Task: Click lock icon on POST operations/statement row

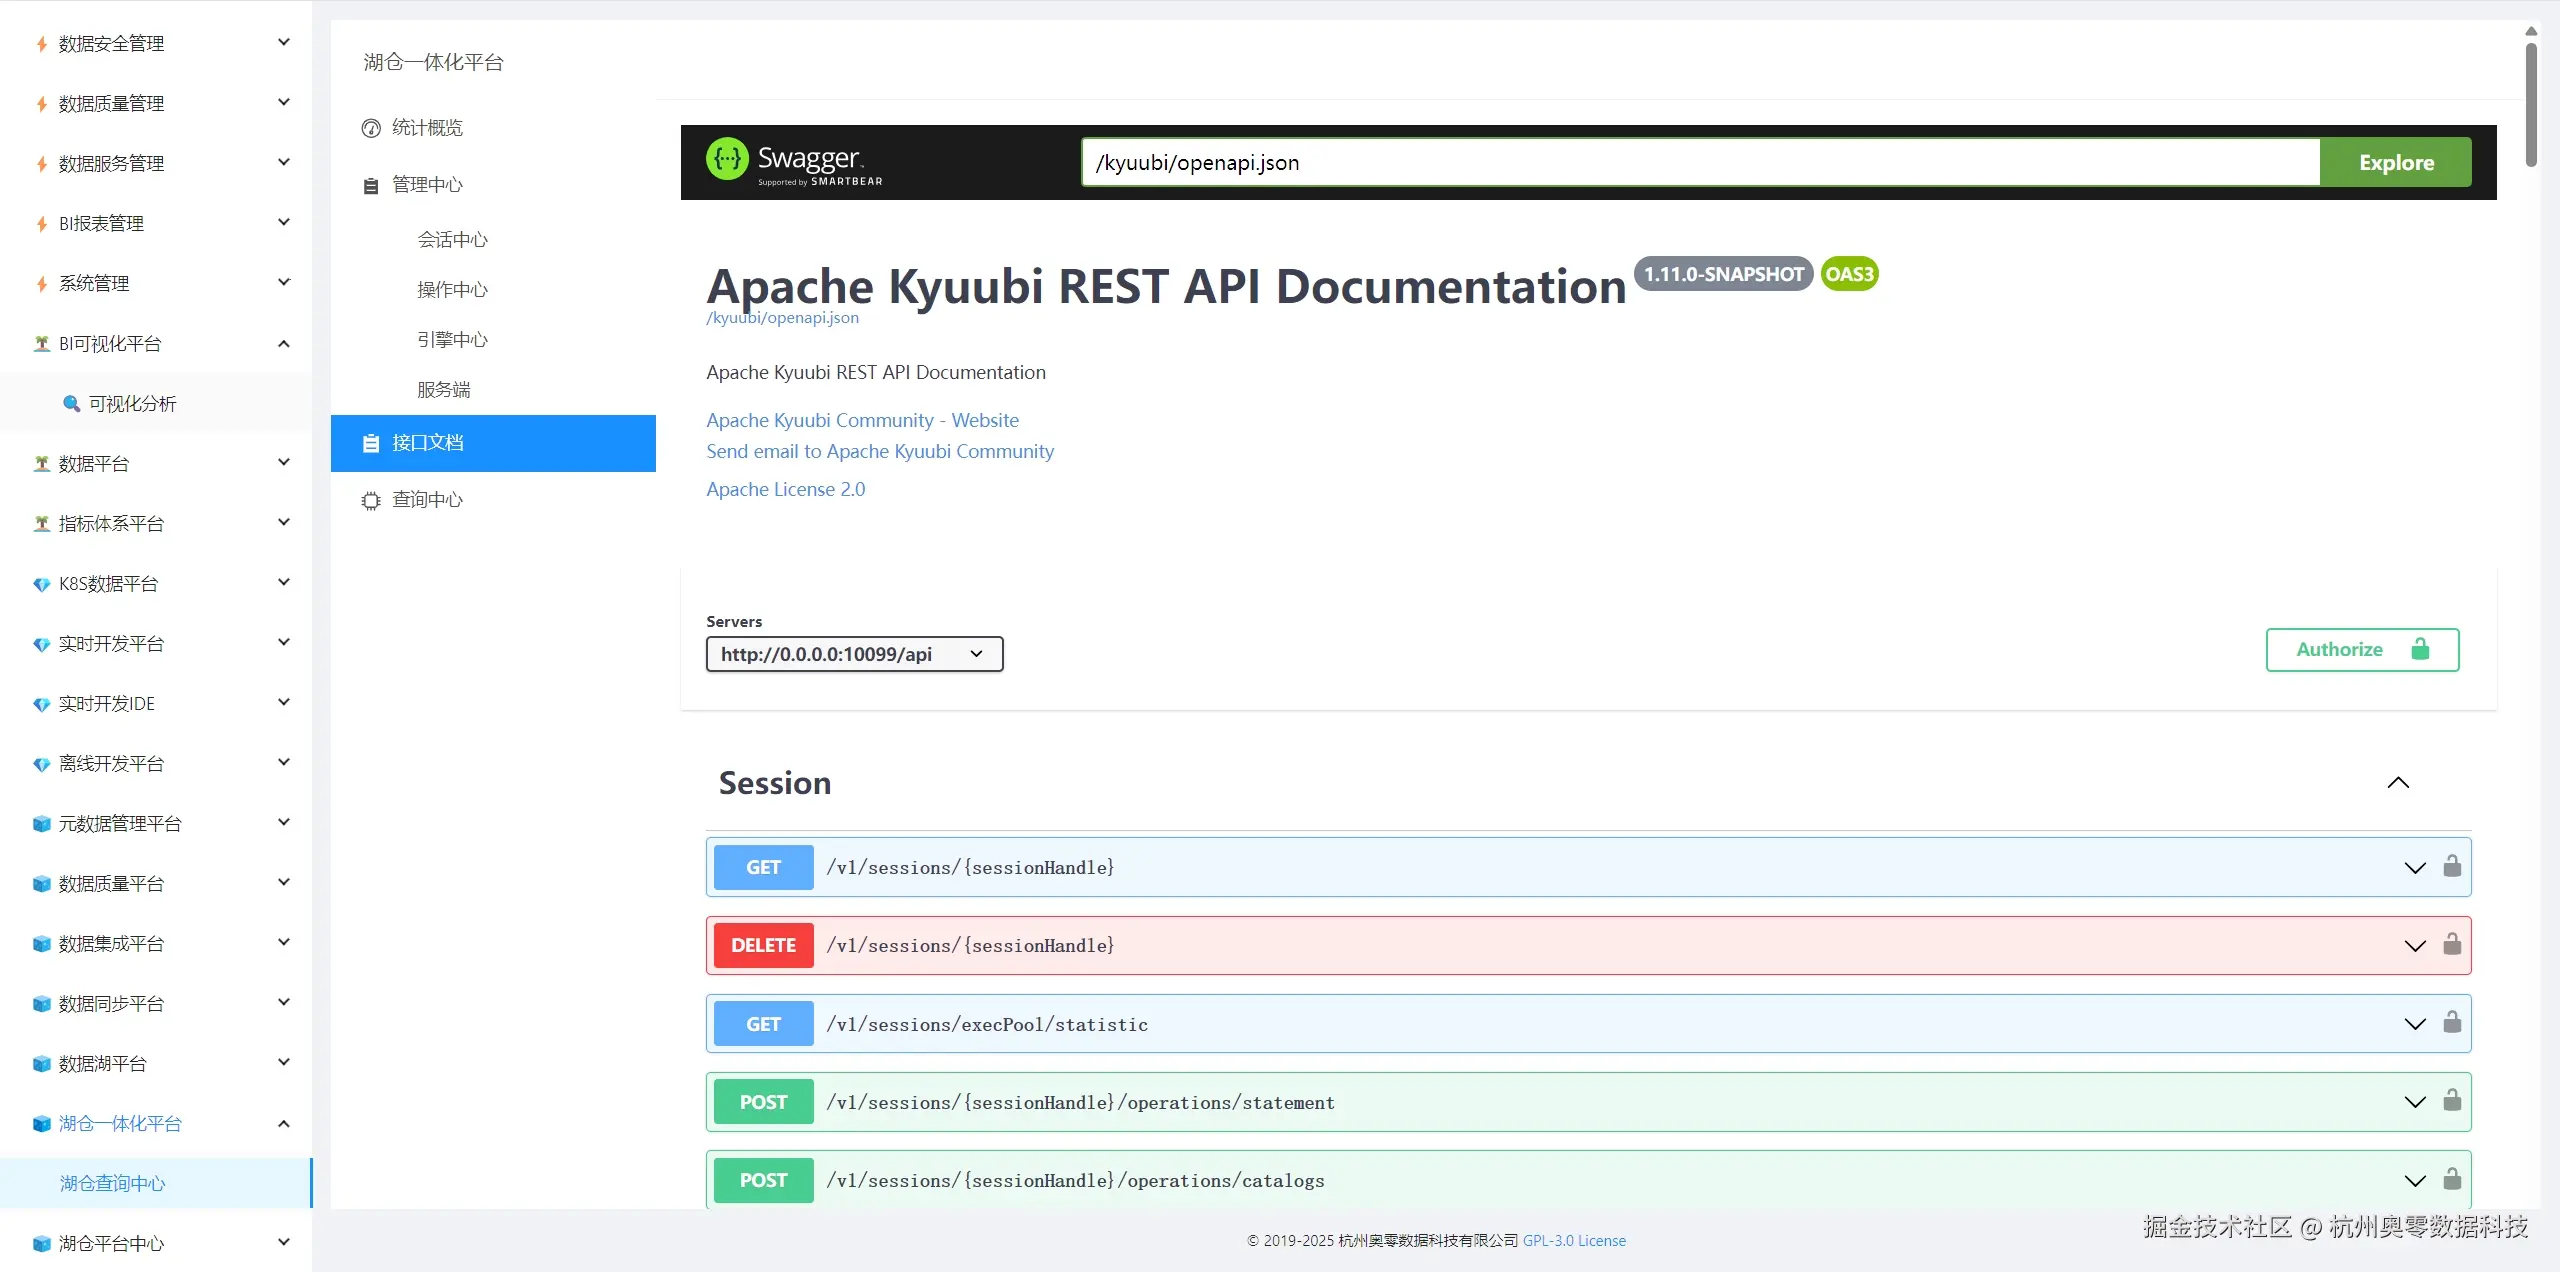Action: (2452, 1100)
